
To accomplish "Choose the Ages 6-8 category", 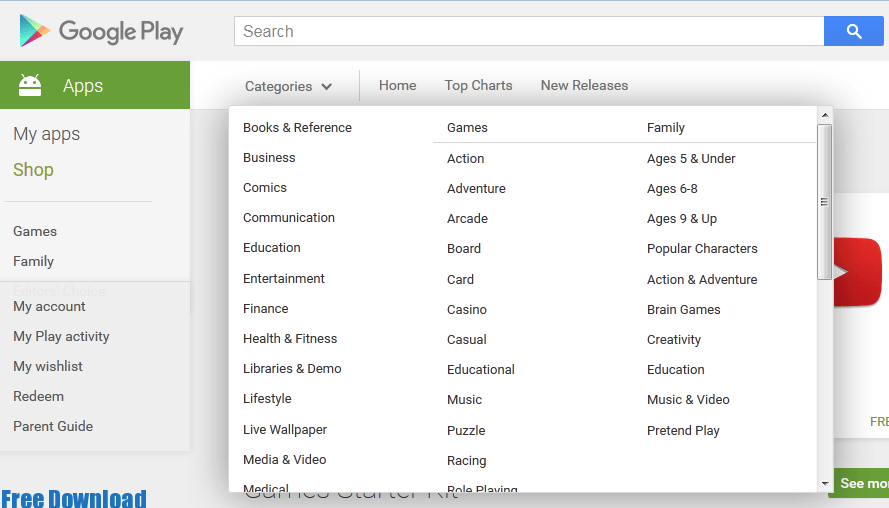I will coord(672,189).
